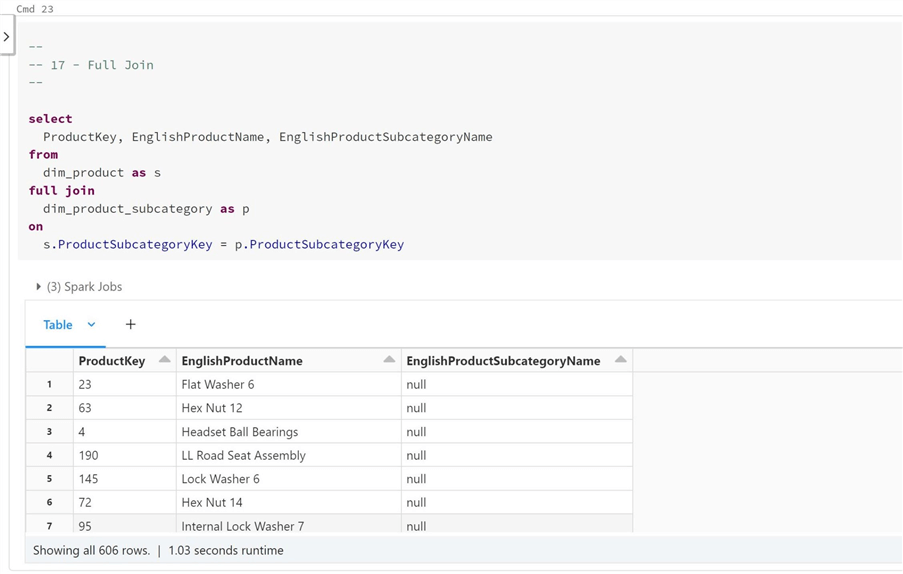Screen dimensions: 903x574
Task: Select the Internal Lock Washer 7 cell
Action: 289,525
